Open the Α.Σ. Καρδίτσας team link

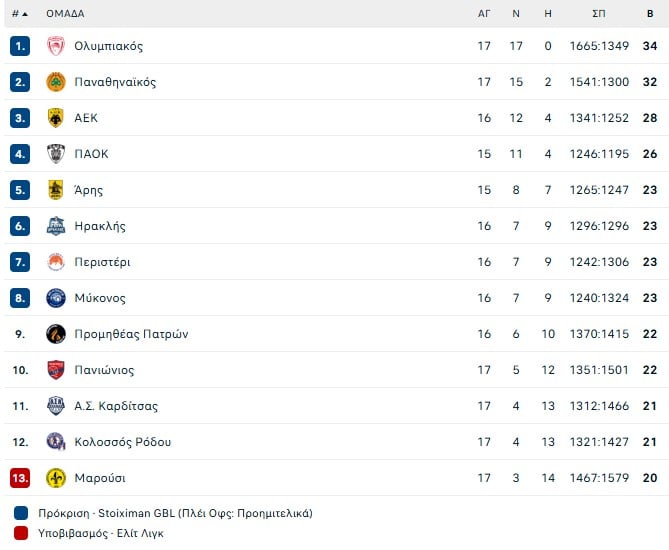point(116,406)
